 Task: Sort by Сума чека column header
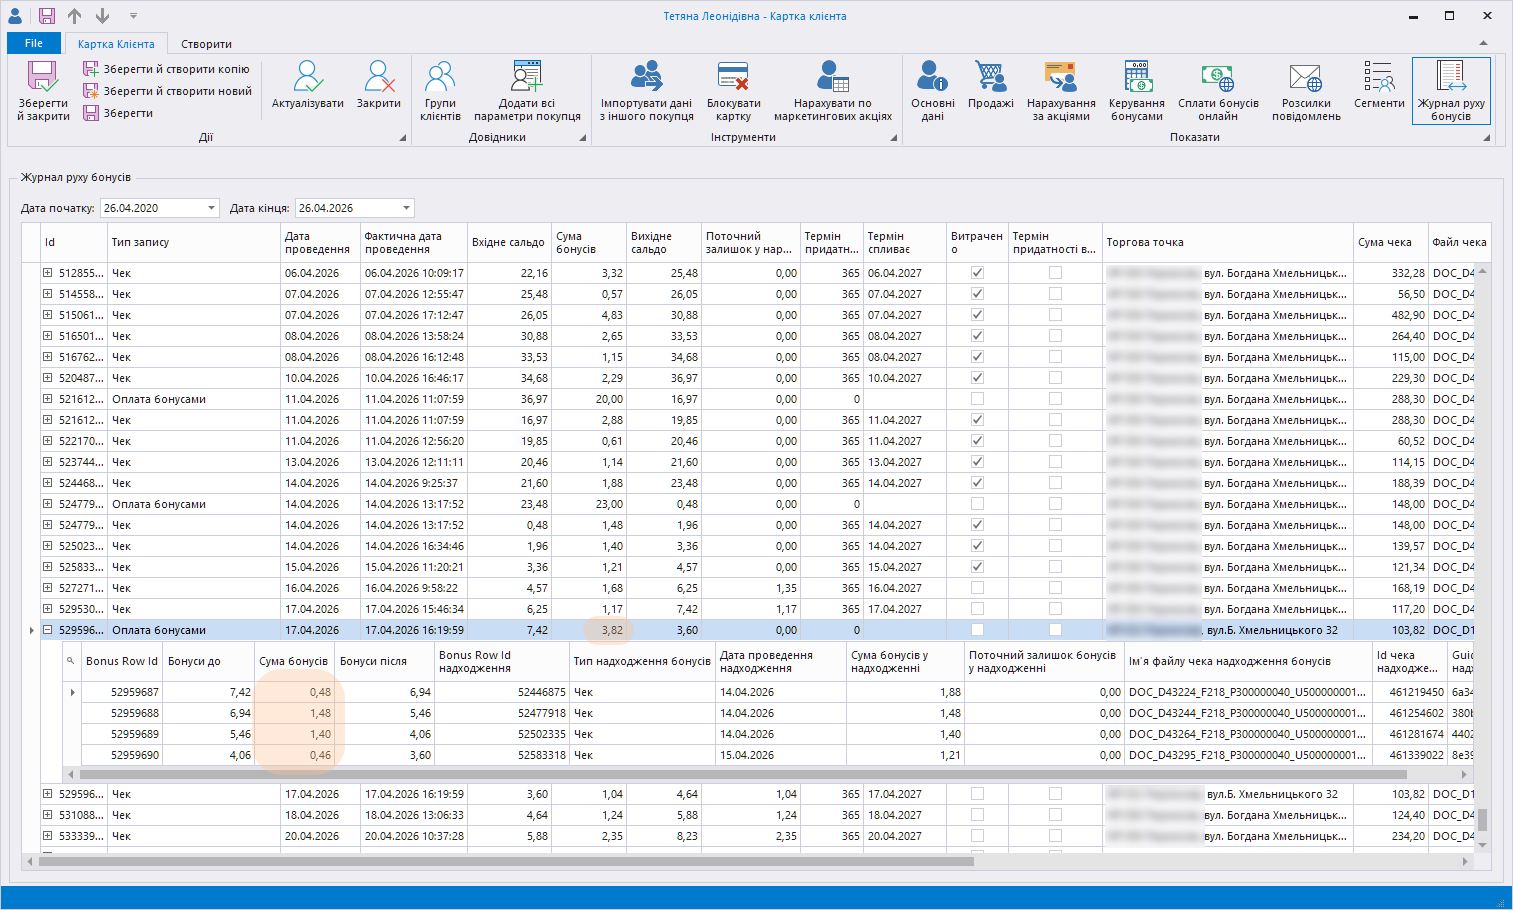coord(1384,242)
